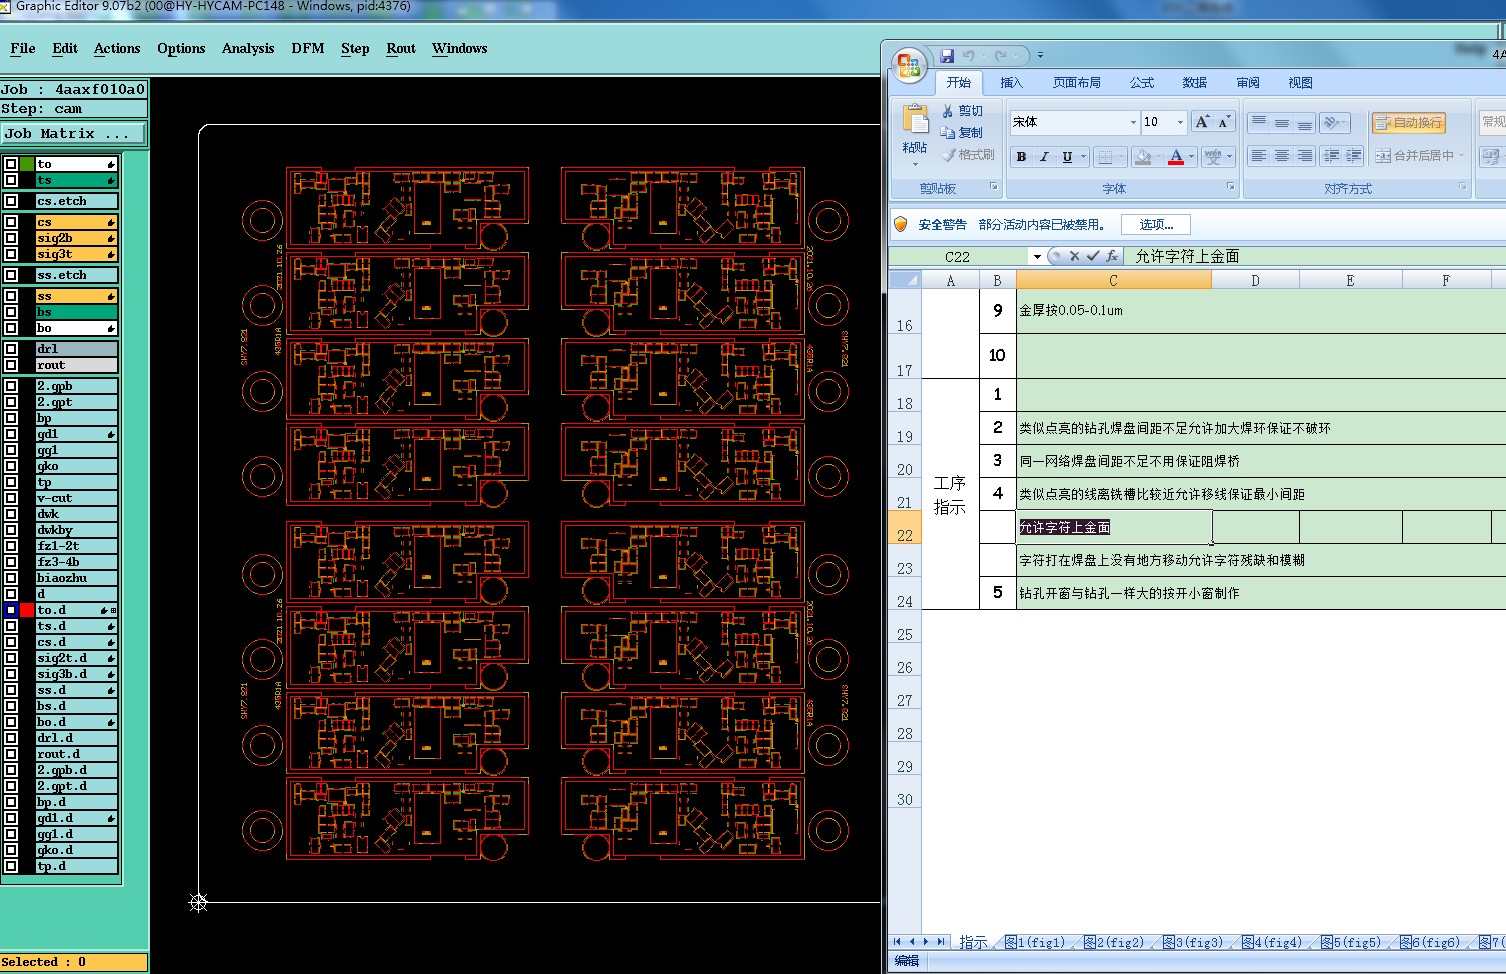Click the font color icon
The image size is (1506, 974).
click(1176, 157)
